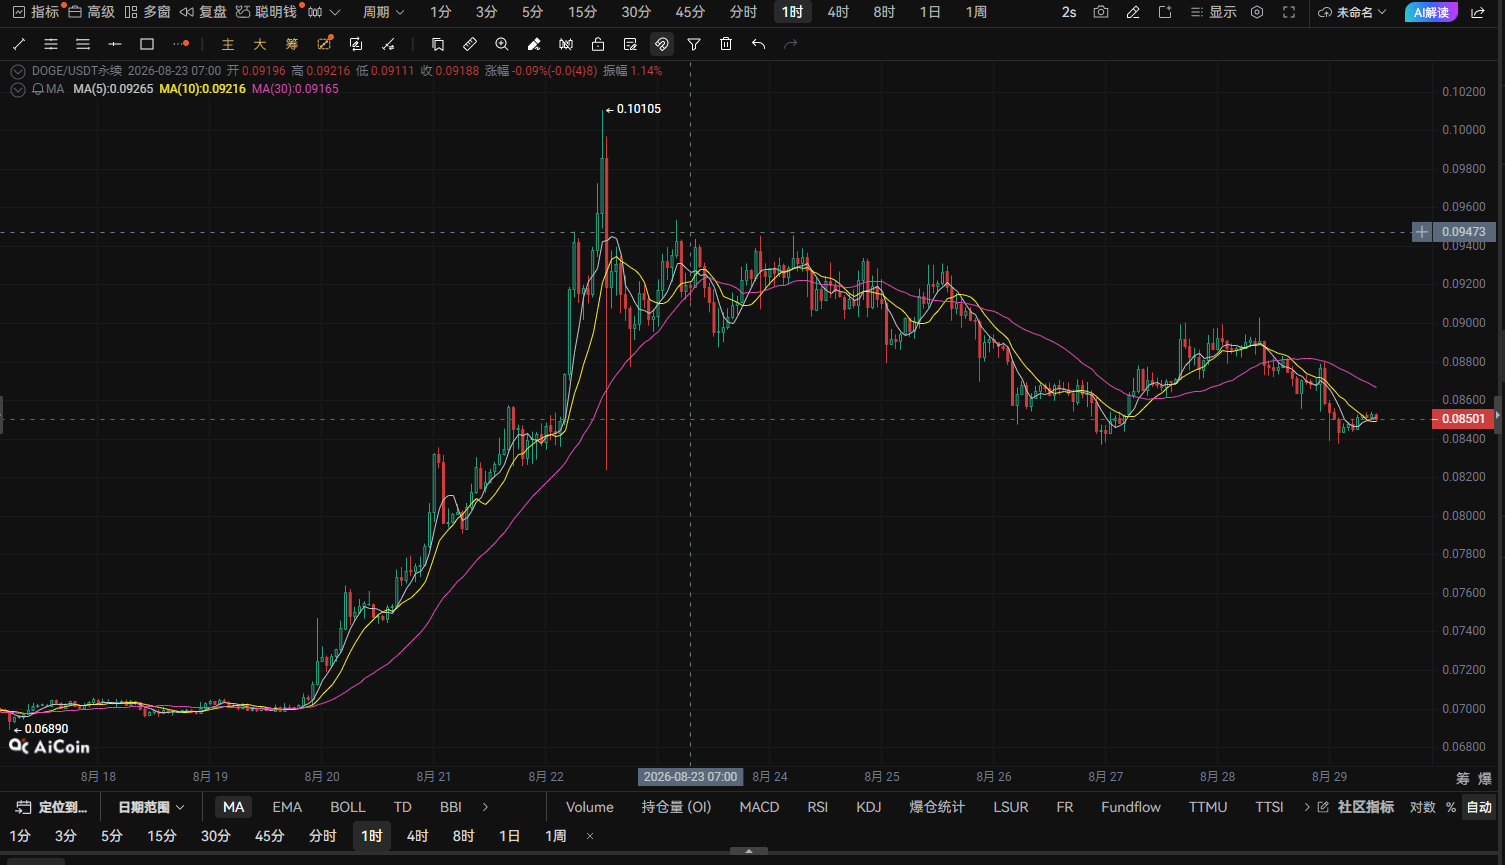Click the 爆 liquidation icon at bottom right
Viewport: 1505px width, 865px height.
[1485, 778]
